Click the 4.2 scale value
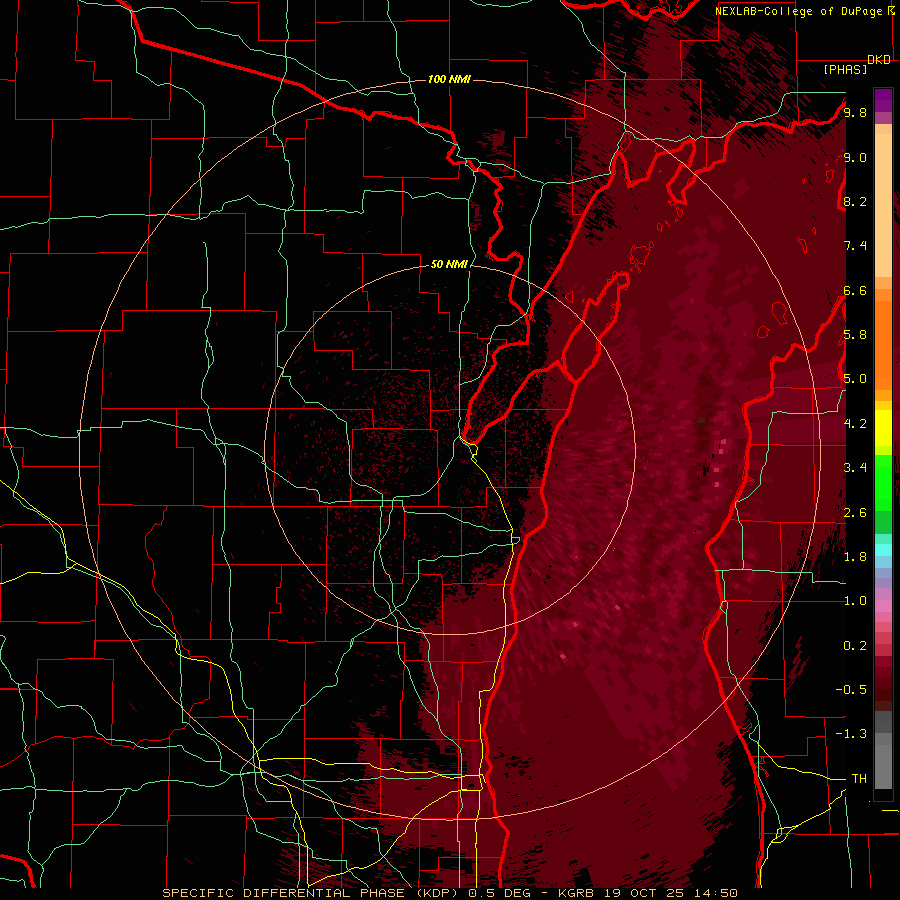Viewport: 900px width, 900px height. pyautogui.click(x=855, y=424)
